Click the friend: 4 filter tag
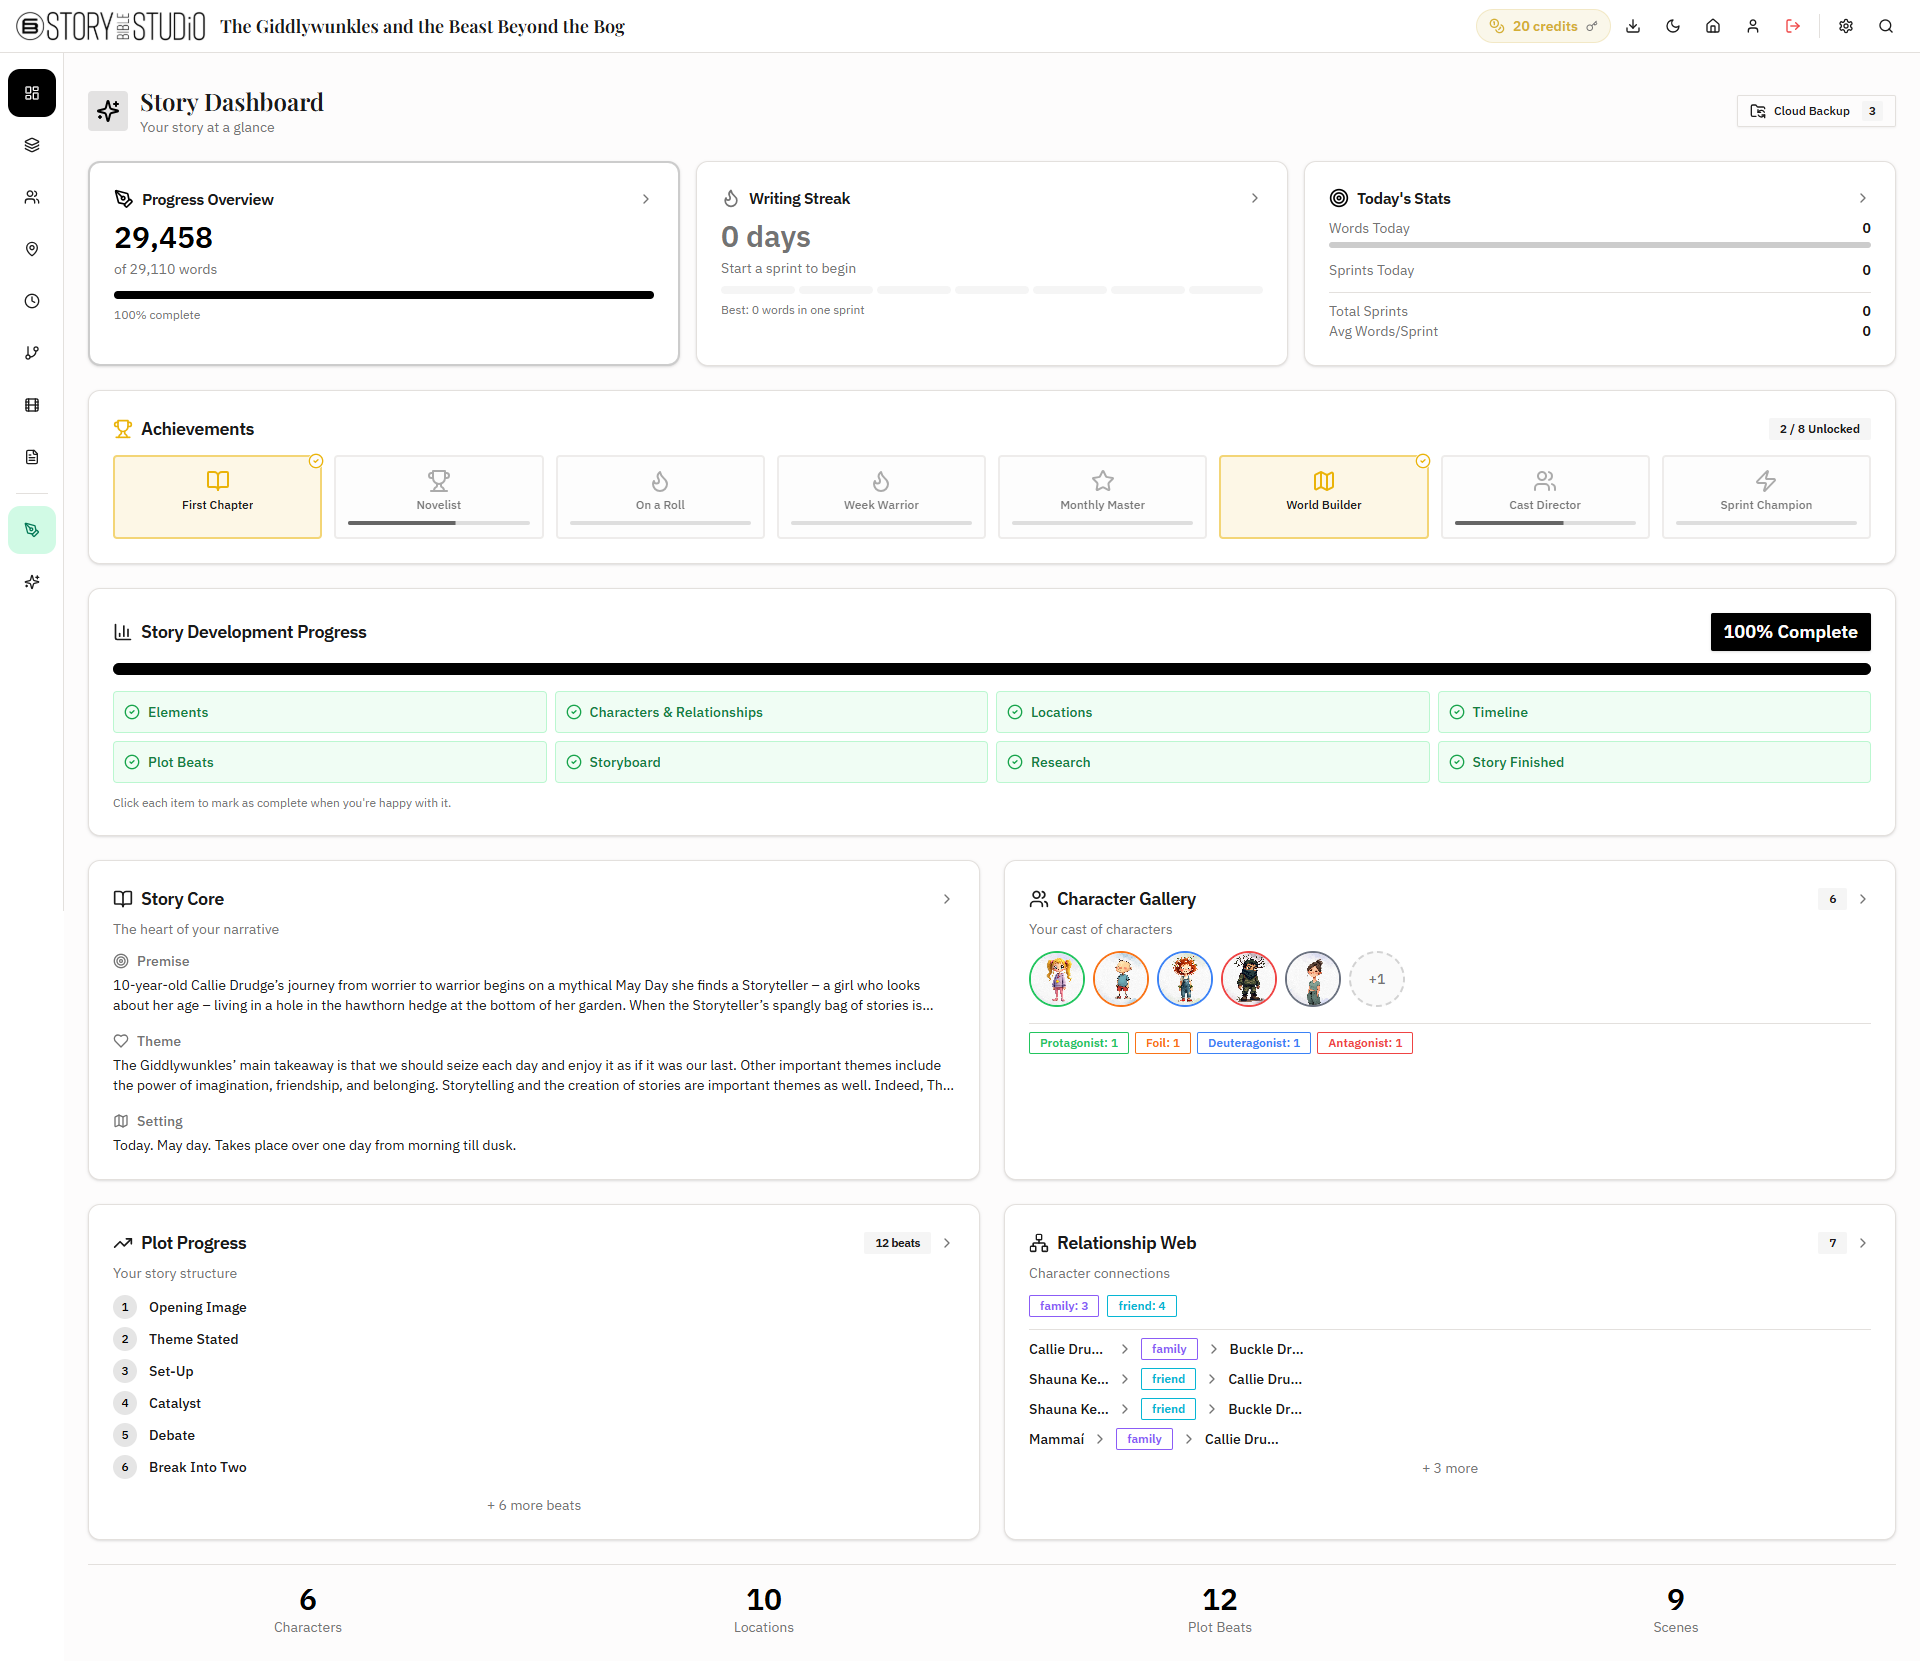 (1142, 1306)
